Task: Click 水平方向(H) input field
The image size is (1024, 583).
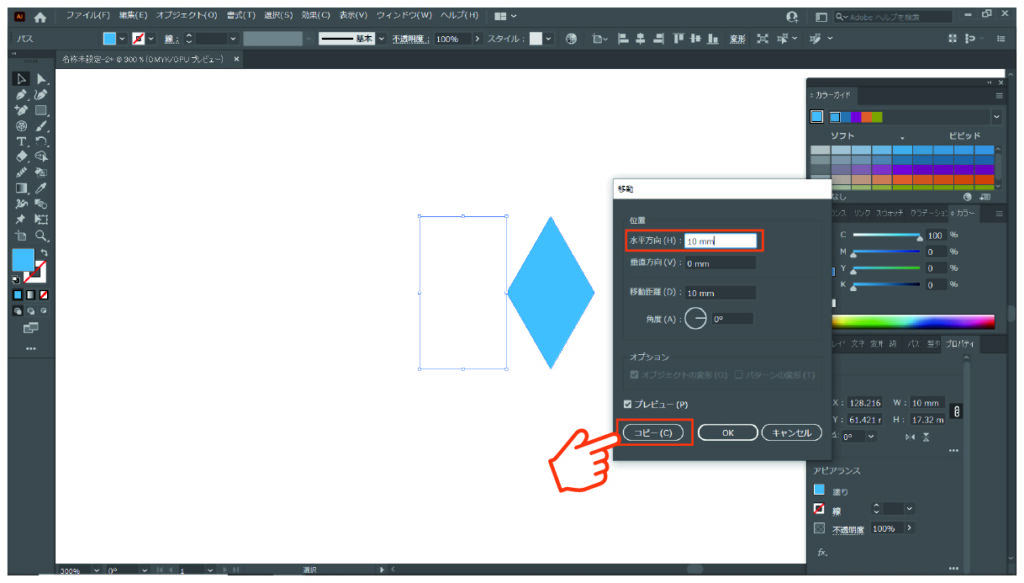Action: 720,241
